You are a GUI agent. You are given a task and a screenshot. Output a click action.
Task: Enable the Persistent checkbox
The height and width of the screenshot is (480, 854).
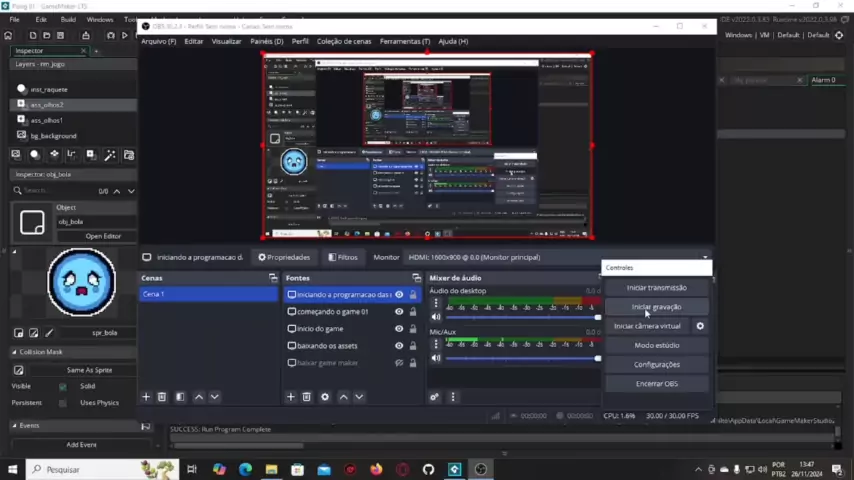63,403
